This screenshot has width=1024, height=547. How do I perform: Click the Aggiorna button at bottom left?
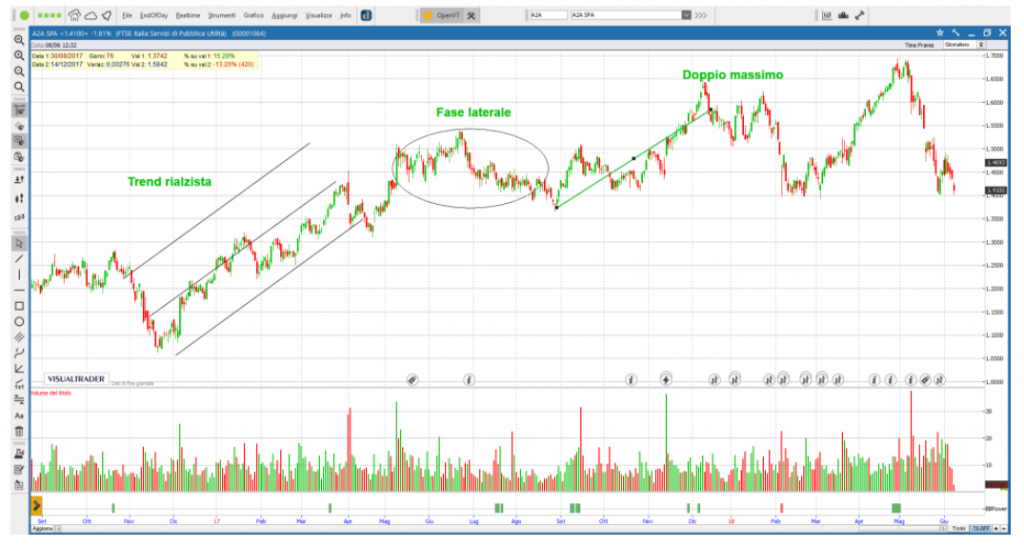tap(42, 528)
